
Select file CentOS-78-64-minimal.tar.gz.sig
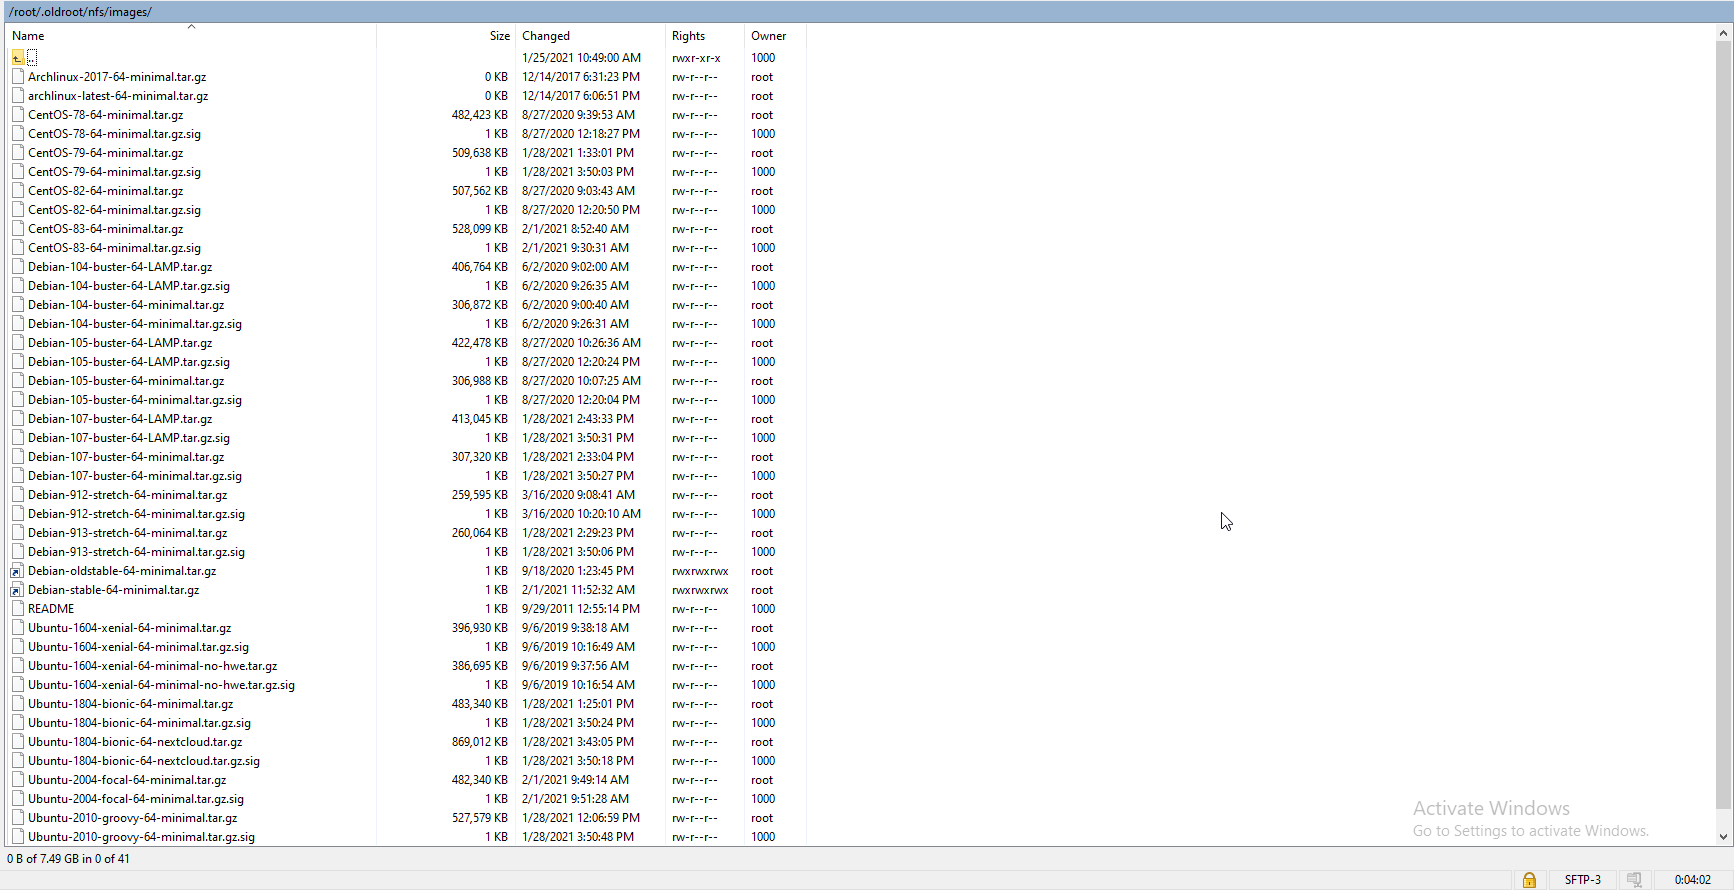click(114, 134)
